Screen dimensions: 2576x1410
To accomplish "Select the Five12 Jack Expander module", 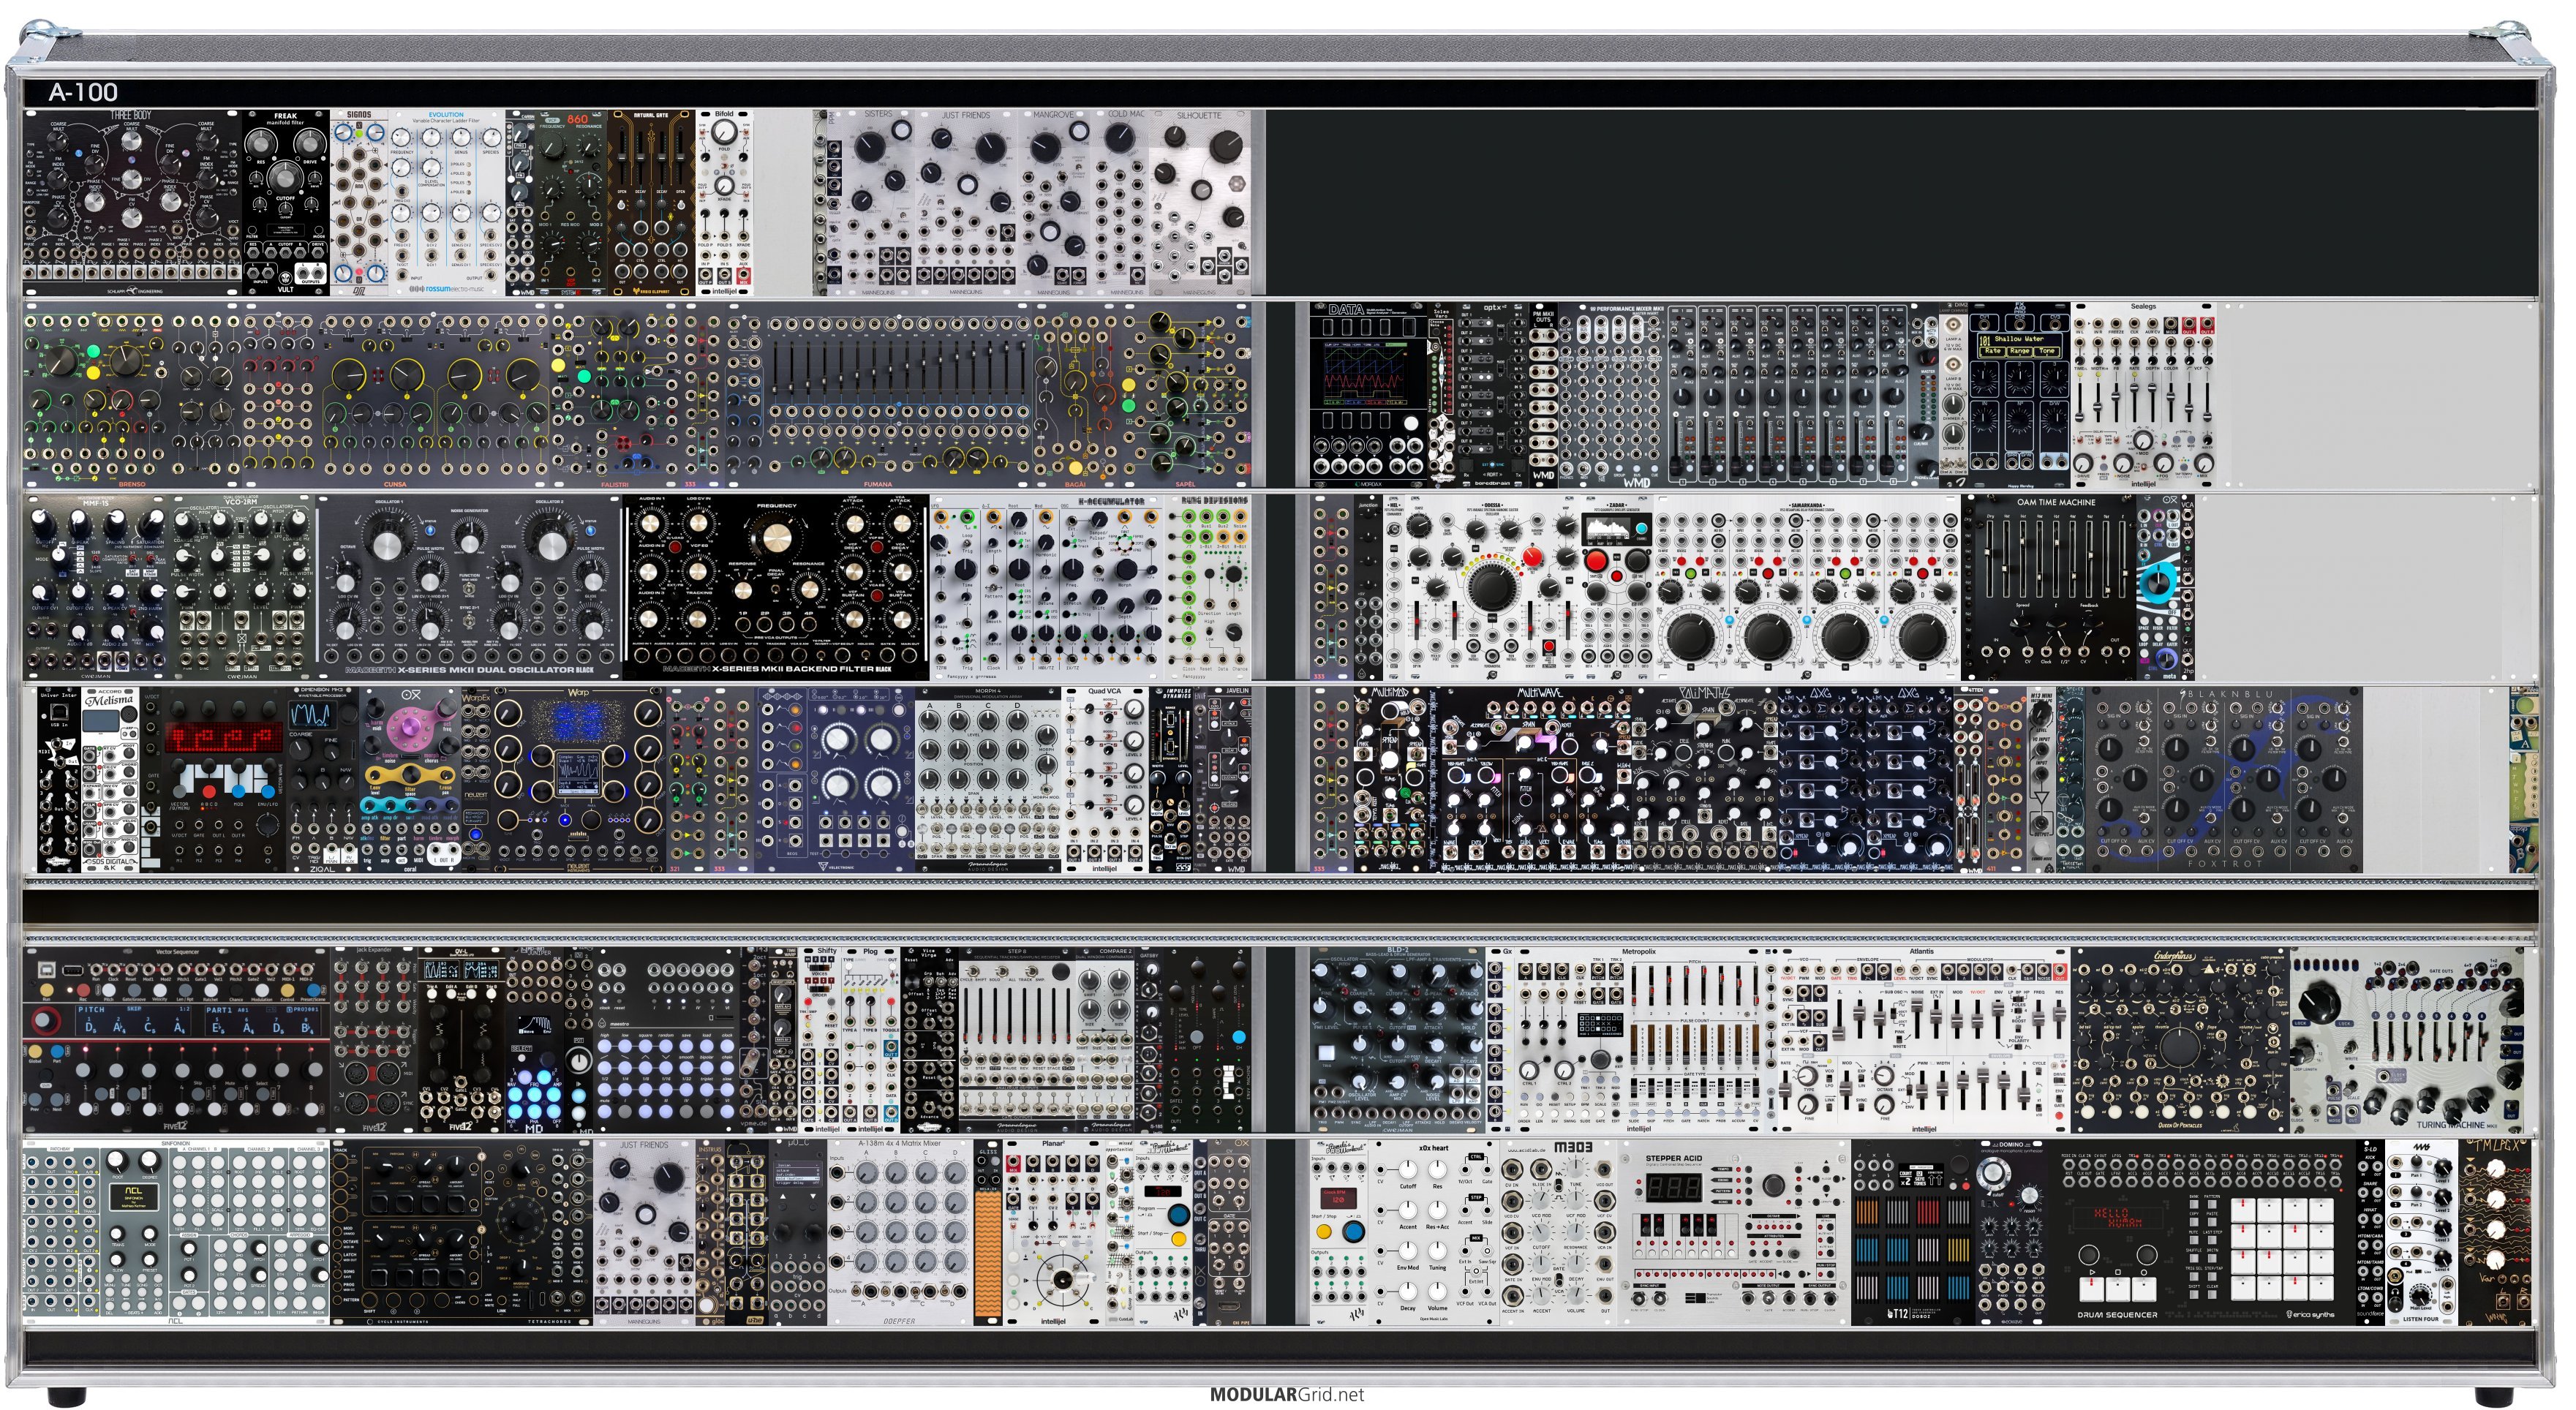I will [373, 1040].
